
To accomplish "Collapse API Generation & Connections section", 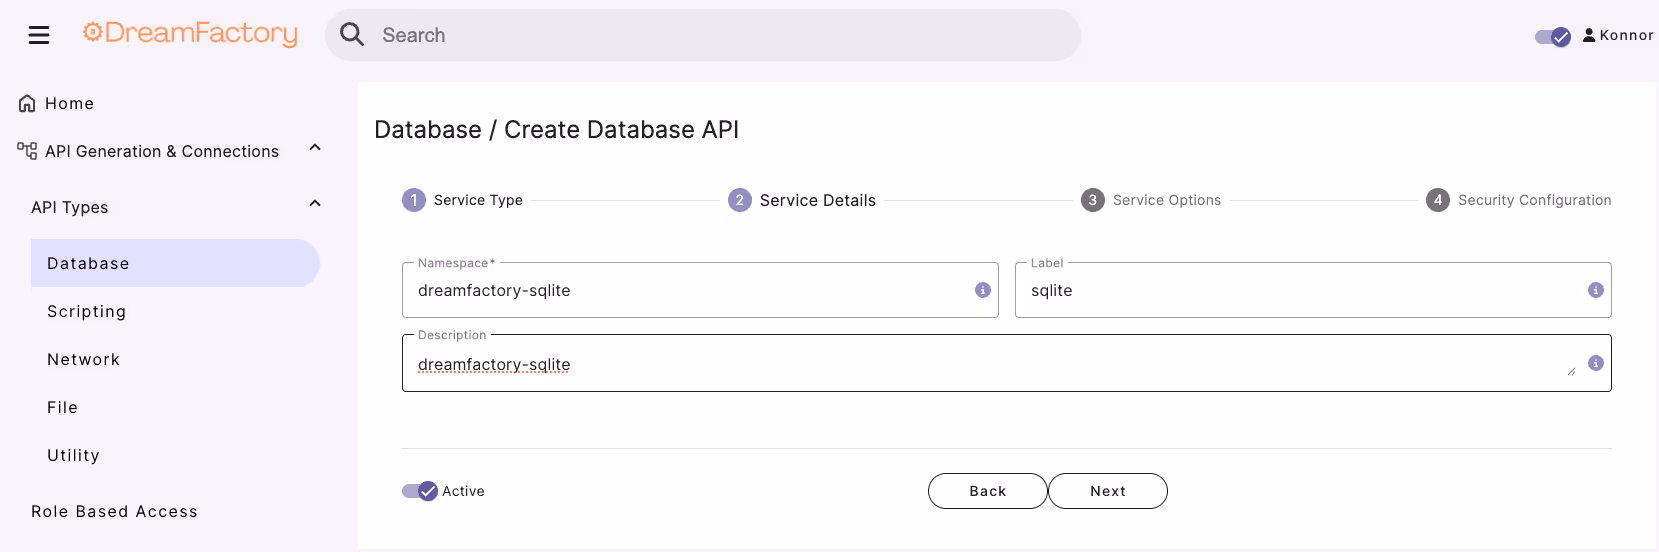I will (315, 148).
